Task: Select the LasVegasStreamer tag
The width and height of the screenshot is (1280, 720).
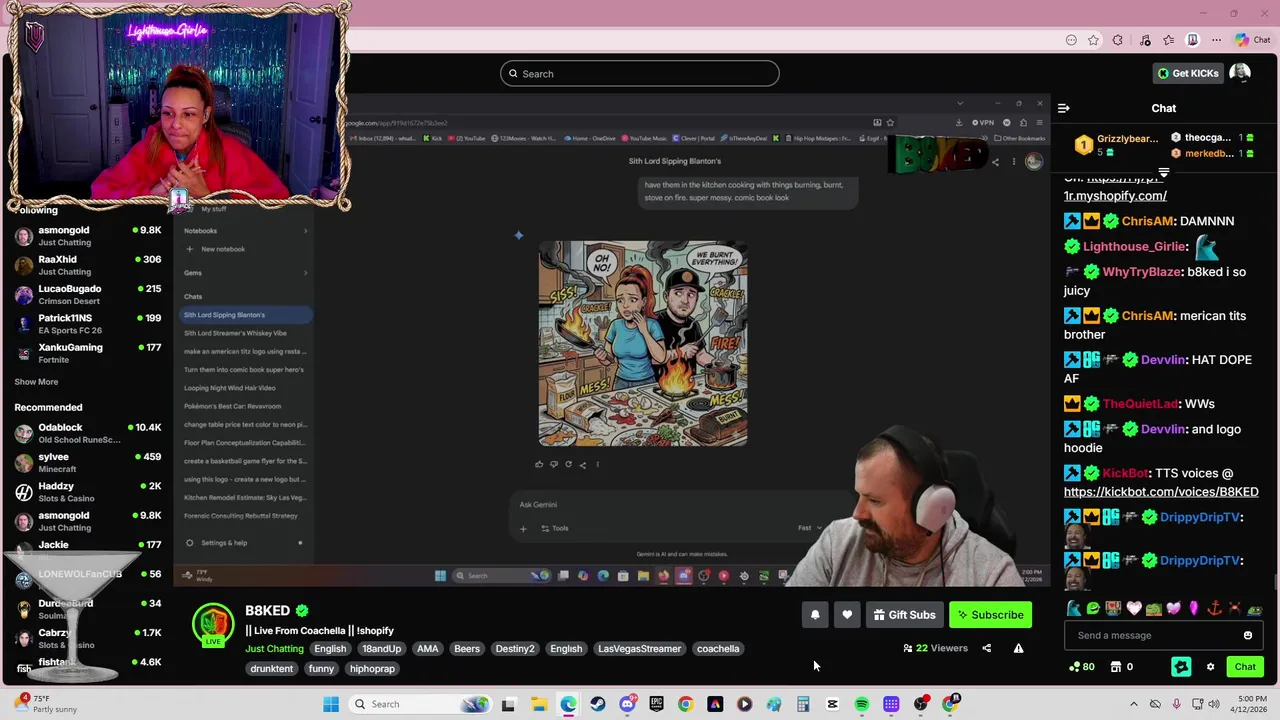Action: coord(639,649)
